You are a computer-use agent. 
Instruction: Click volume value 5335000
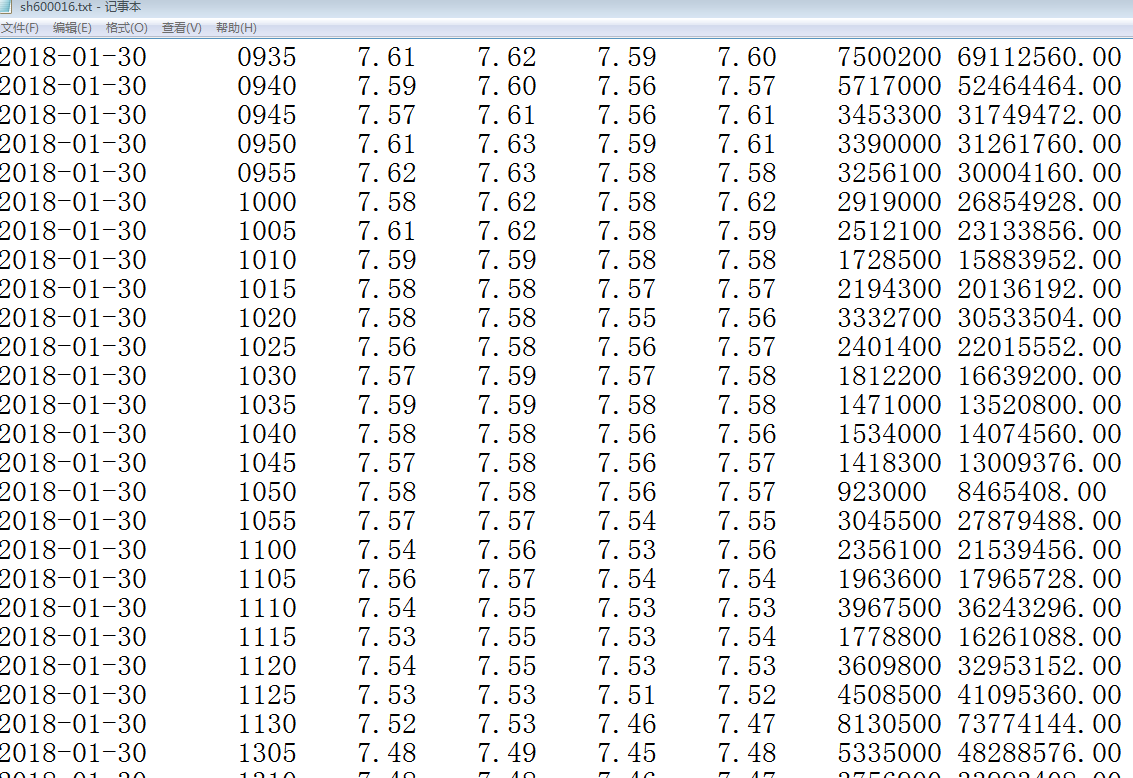(x=889, y=753)
